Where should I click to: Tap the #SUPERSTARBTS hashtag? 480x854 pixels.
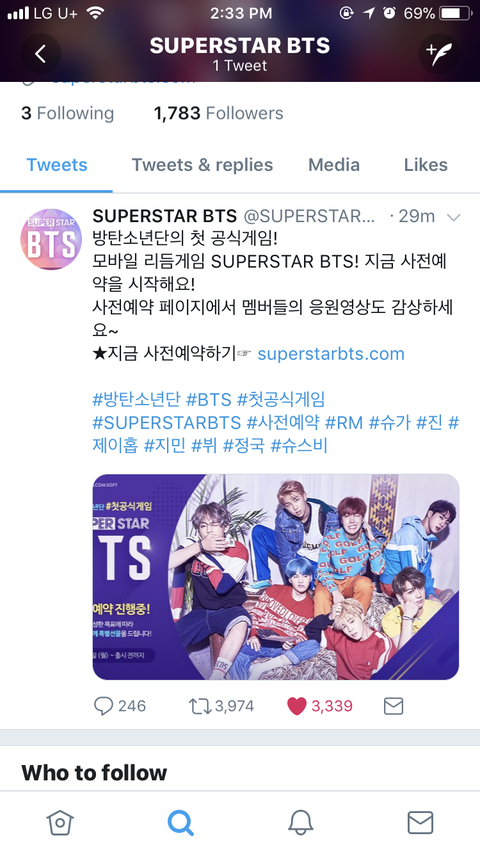coord(167,422)
